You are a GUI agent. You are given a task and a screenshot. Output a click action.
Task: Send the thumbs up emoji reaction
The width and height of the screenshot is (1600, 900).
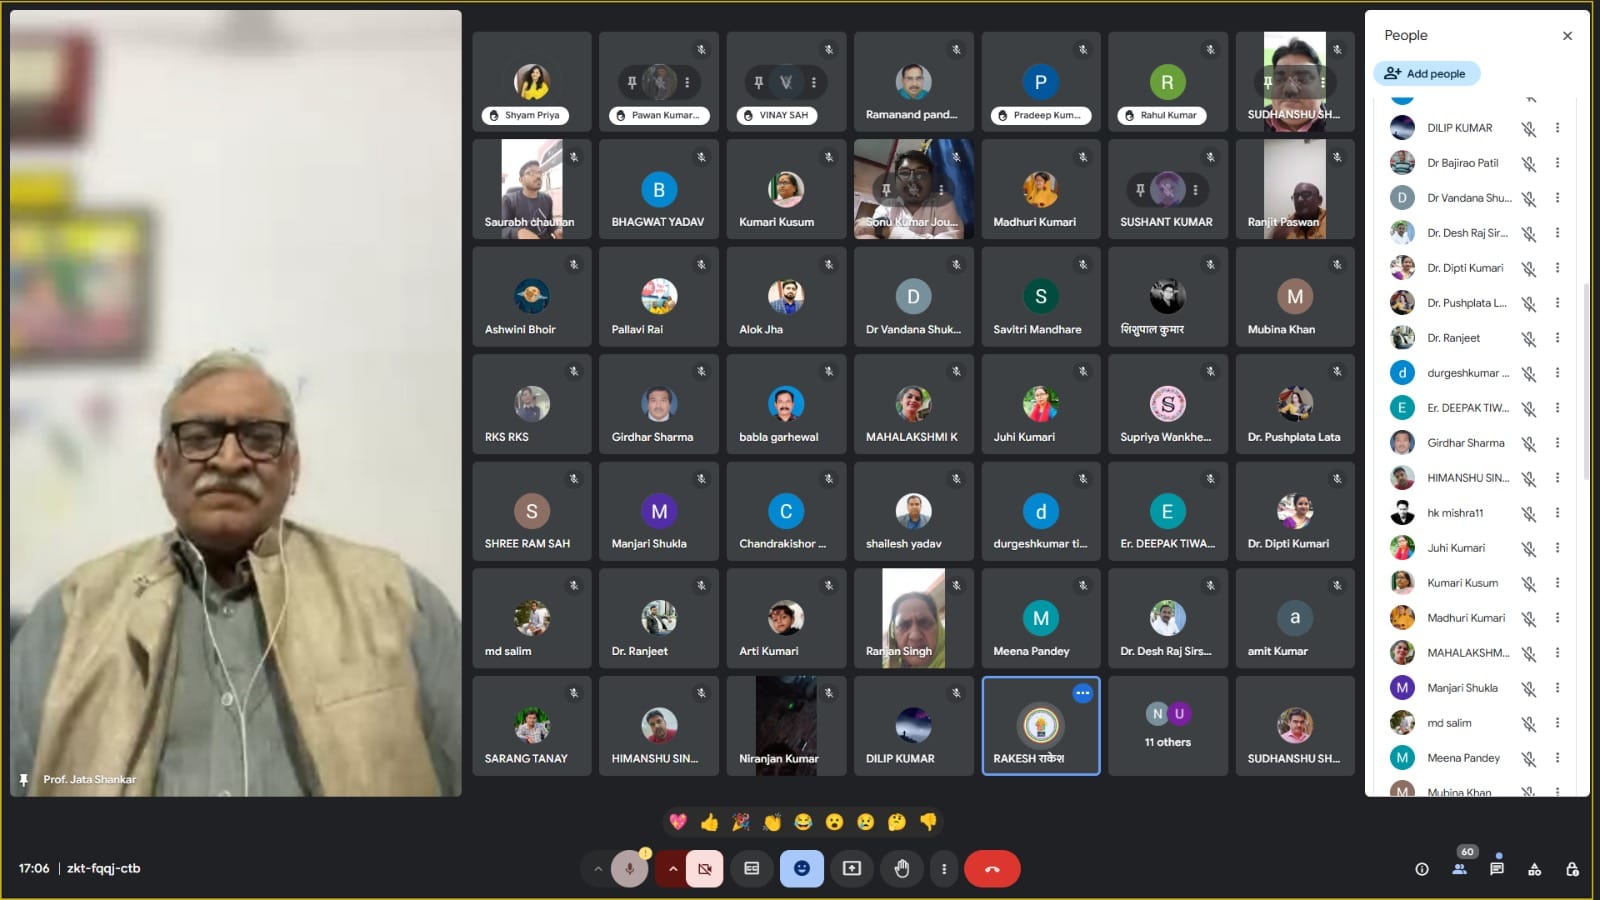pyautogui.click(x=709, y=822)
